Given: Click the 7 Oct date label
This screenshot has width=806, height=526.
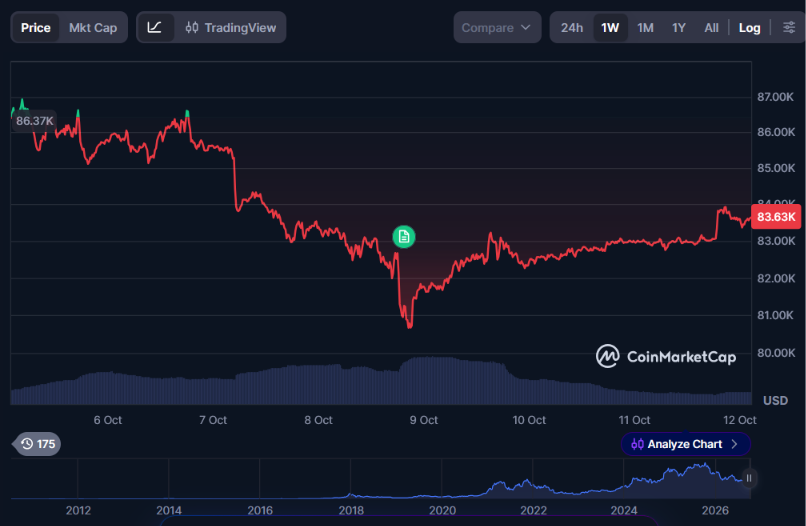Looking at the screenshot, I should [213, 420].
